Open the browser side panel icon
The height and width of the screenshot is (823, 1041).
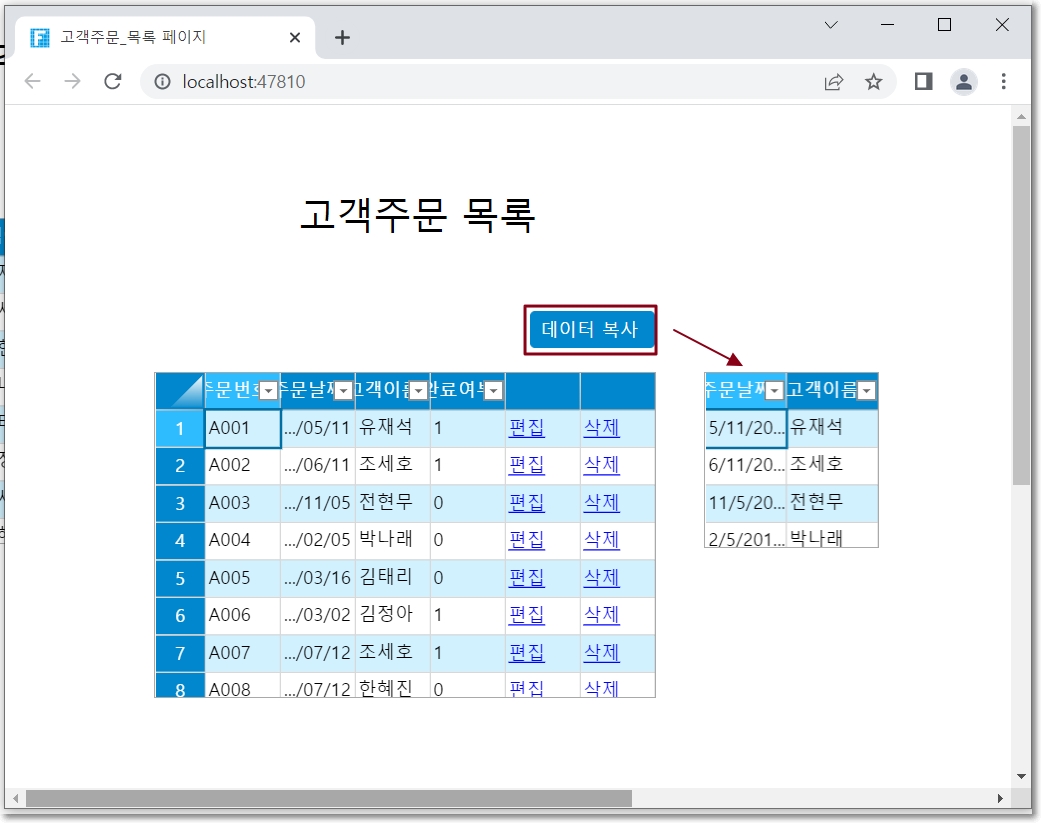[x=923, y=82]
